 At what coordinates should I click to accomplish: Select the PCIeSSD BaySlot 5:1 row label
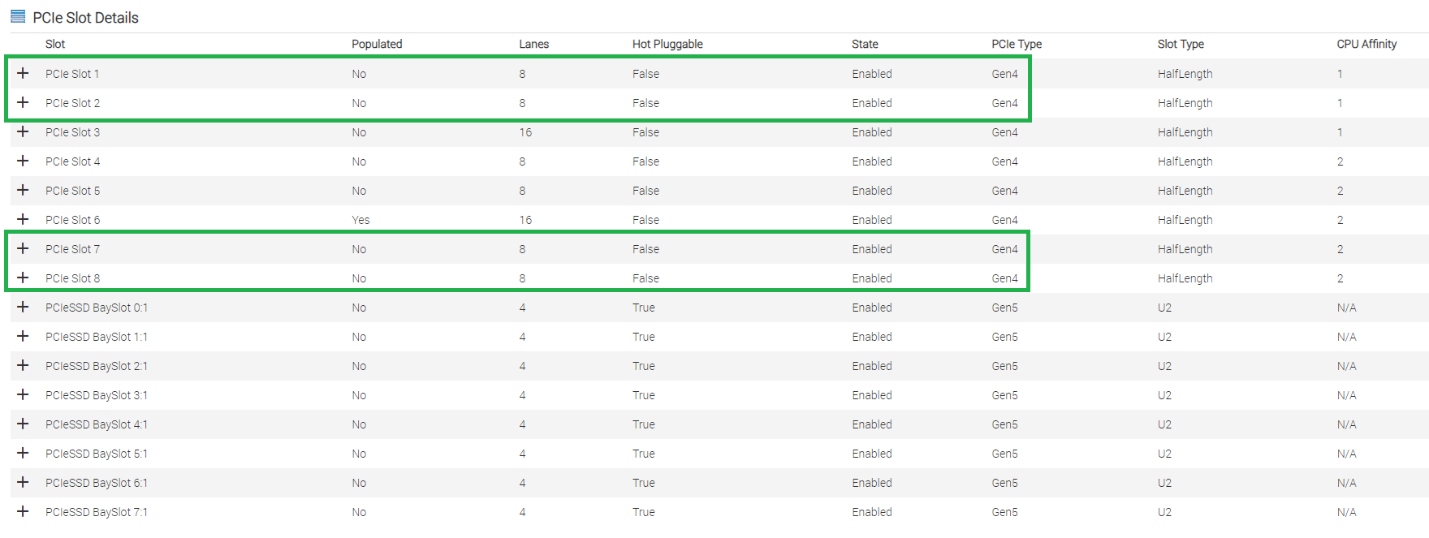97,454
